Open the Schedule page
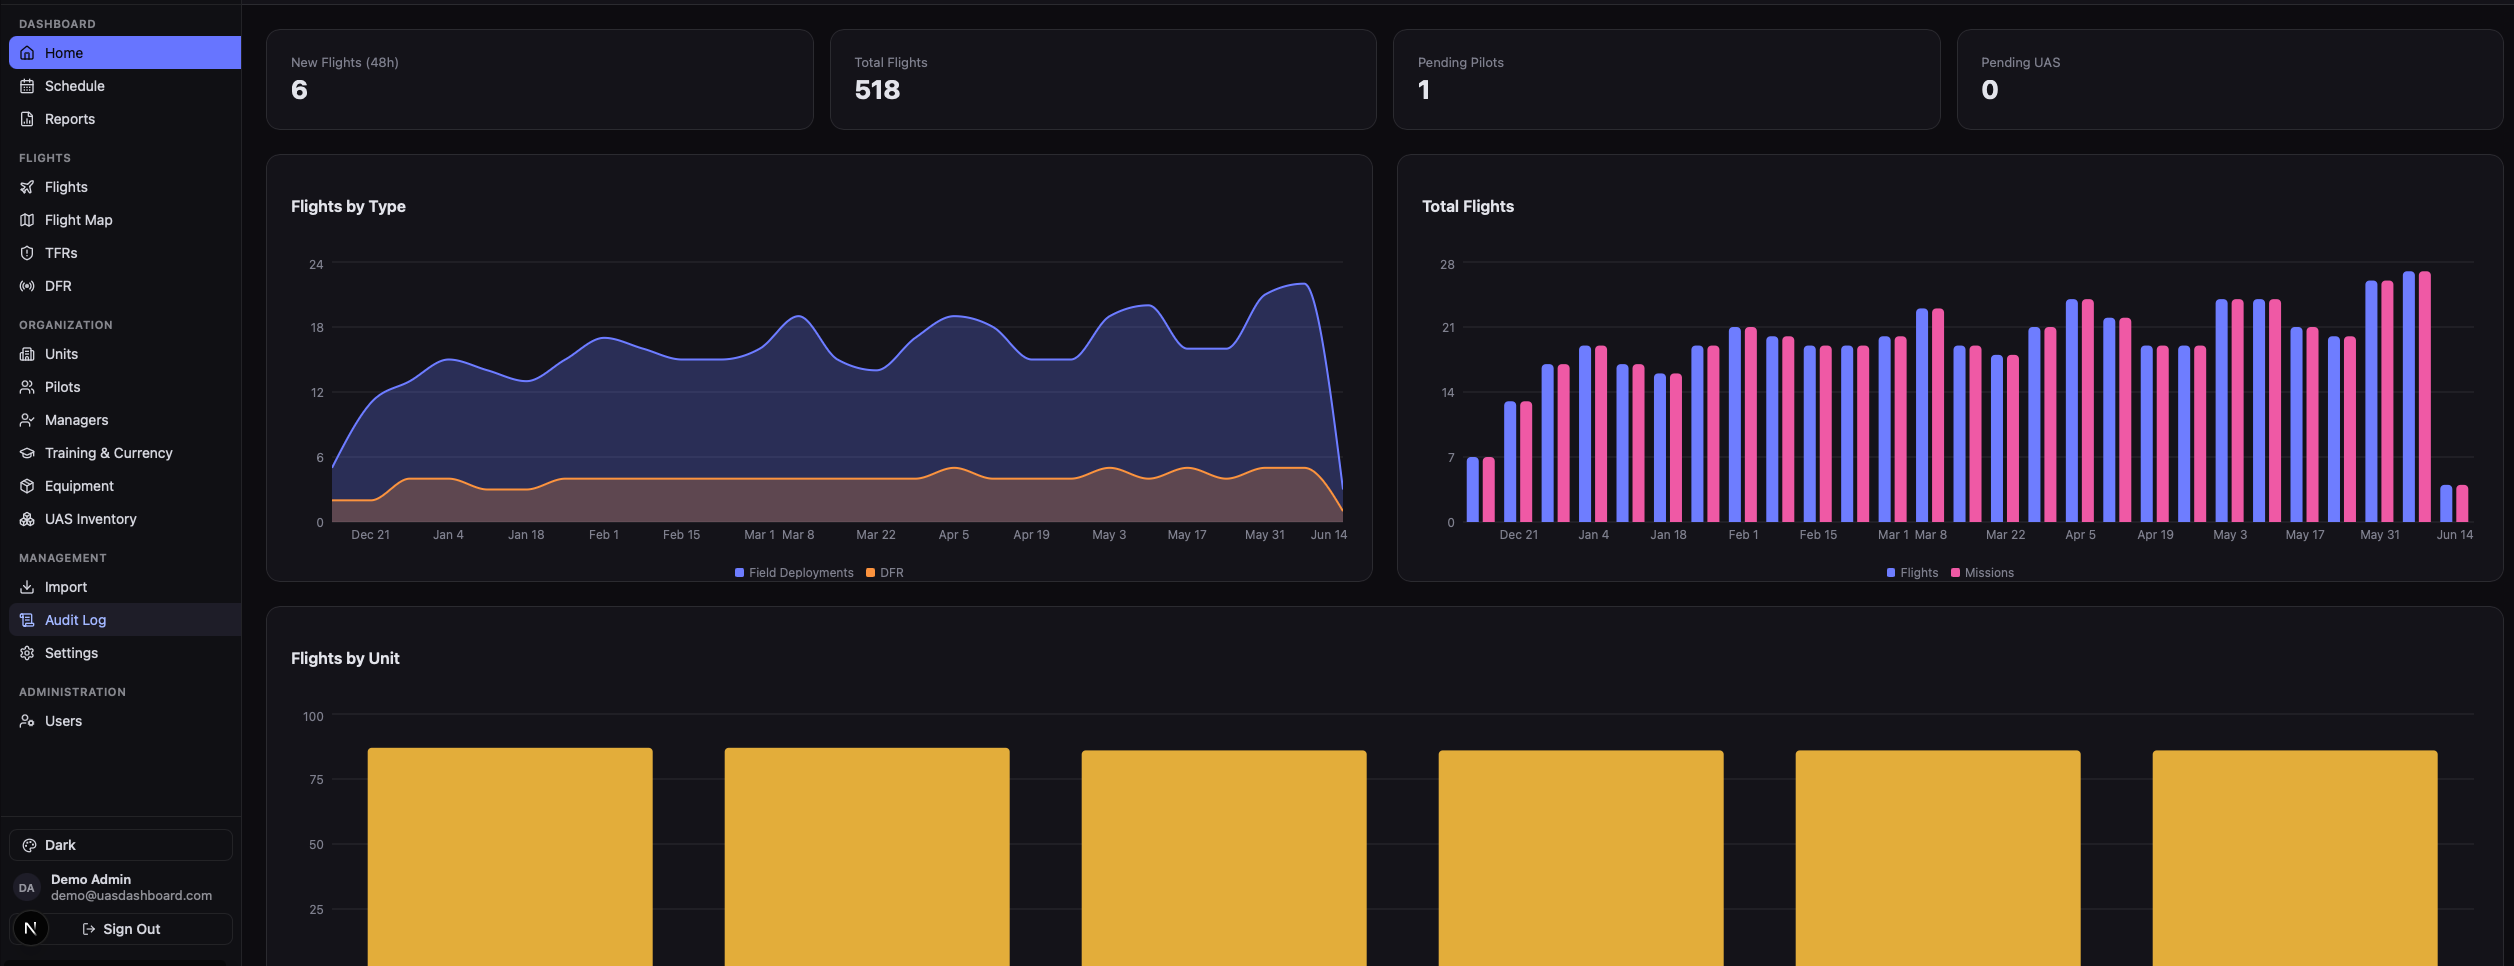The height and width of the screenshot is (966, 2514). pos(125,86)
